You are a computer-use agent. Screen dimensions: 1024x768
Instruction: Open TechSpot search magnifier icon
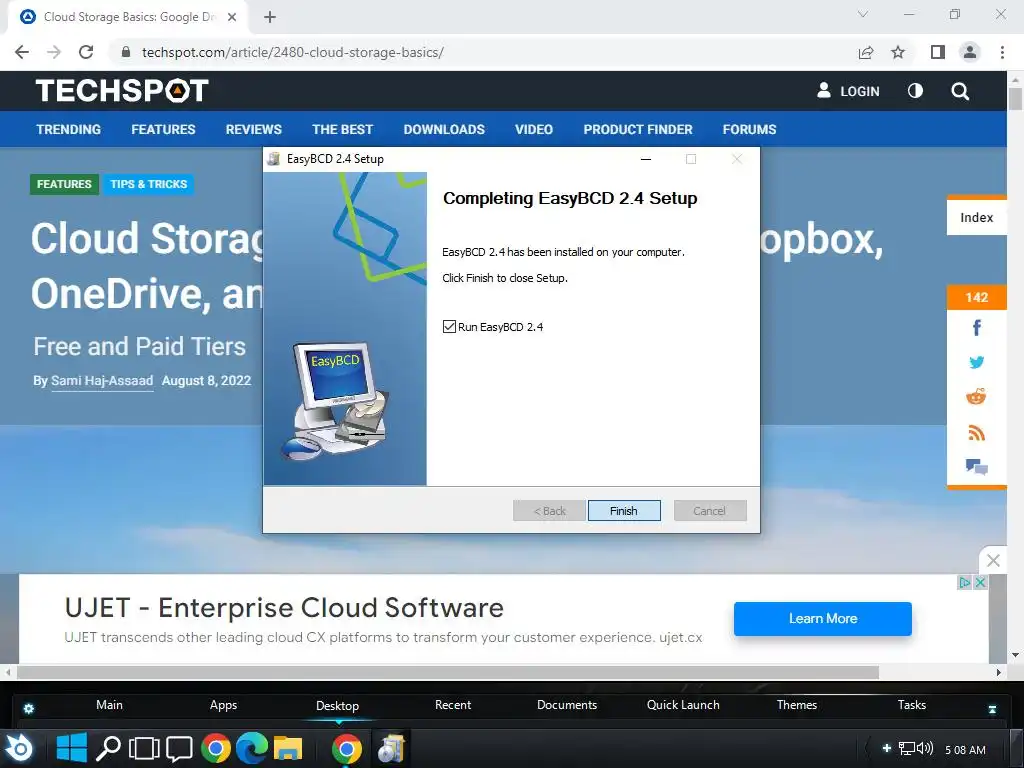(x=959, y=91)
